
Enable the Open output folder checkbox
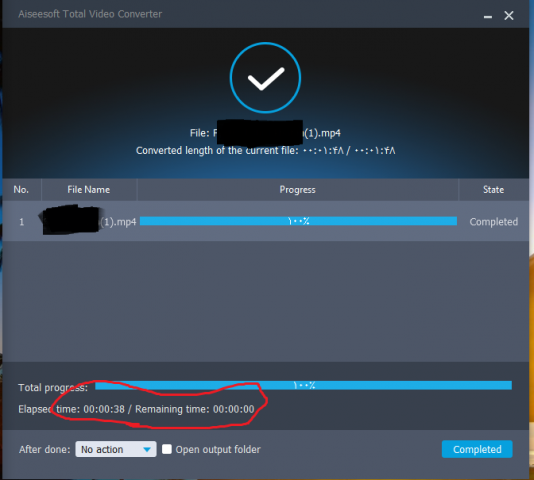(x=167, y=449)
